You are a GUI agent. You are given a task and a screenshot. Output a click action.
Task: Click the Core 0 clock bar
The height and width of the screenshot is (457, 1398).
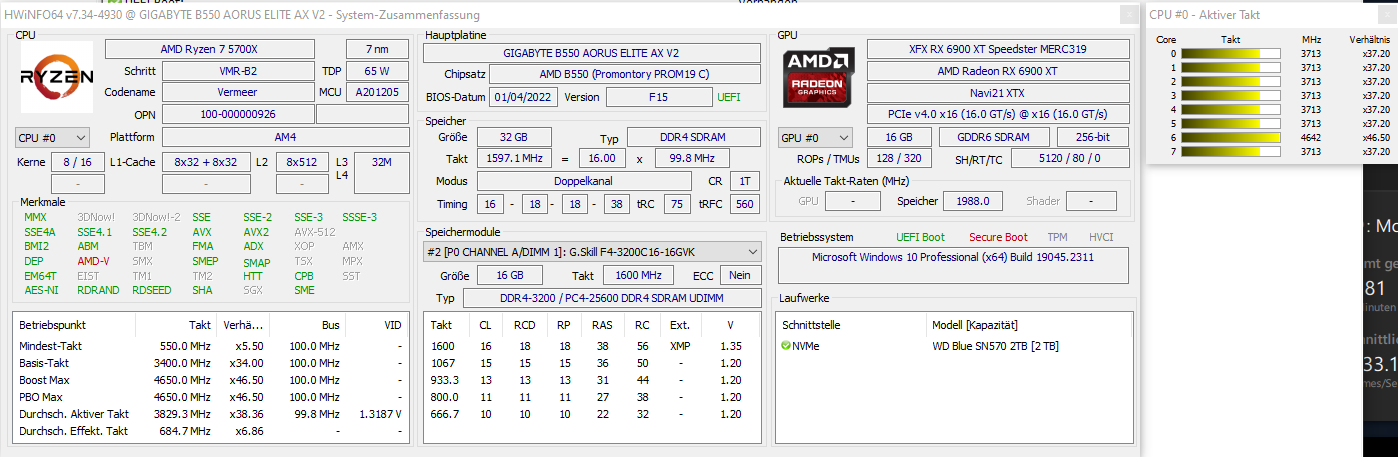click(x=1231, y=53)
